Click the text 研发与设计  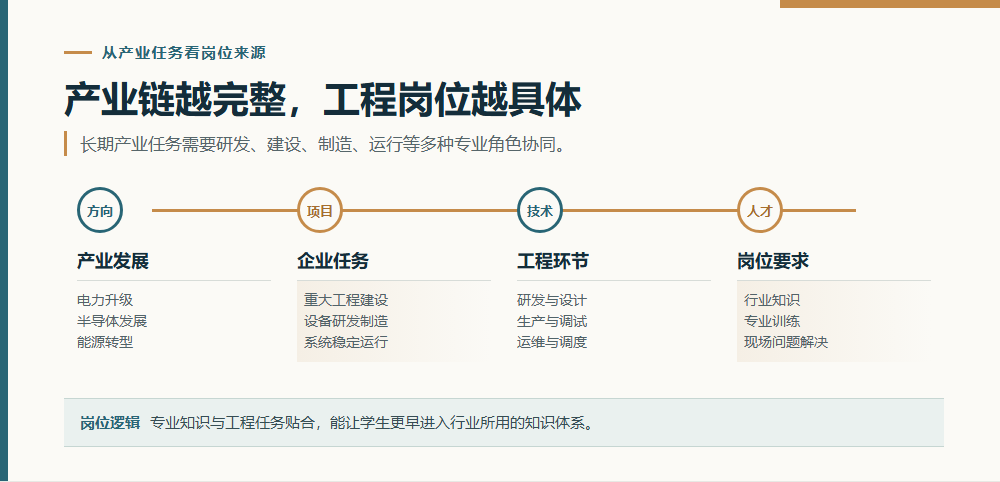point(552,300)
